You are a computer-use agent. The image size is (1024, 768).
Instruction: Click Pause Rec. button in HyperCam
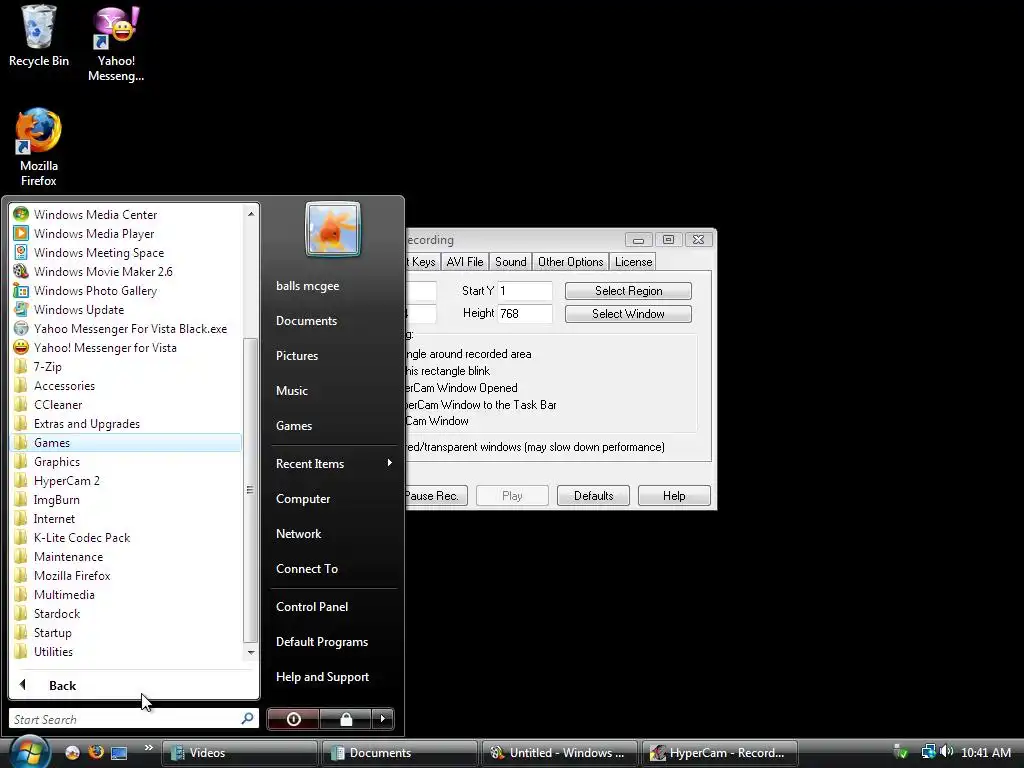[x=436, y=495]
